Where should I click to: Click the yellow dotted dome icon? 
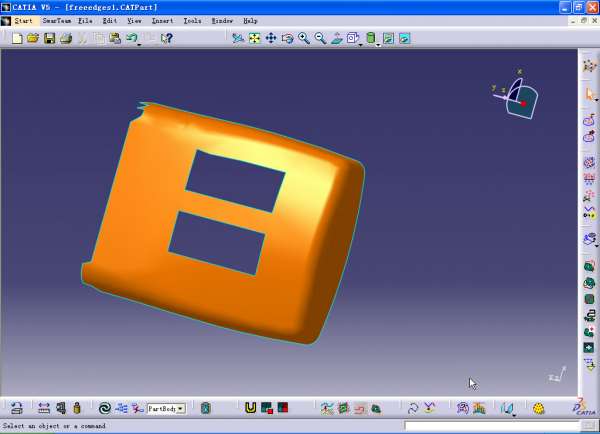click(x=538, y=408)
